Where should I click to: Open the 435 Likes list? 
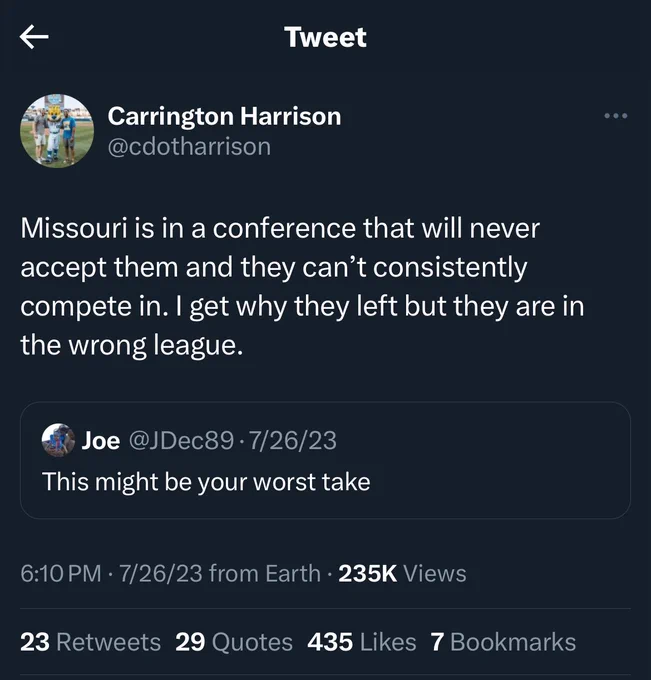362,642
